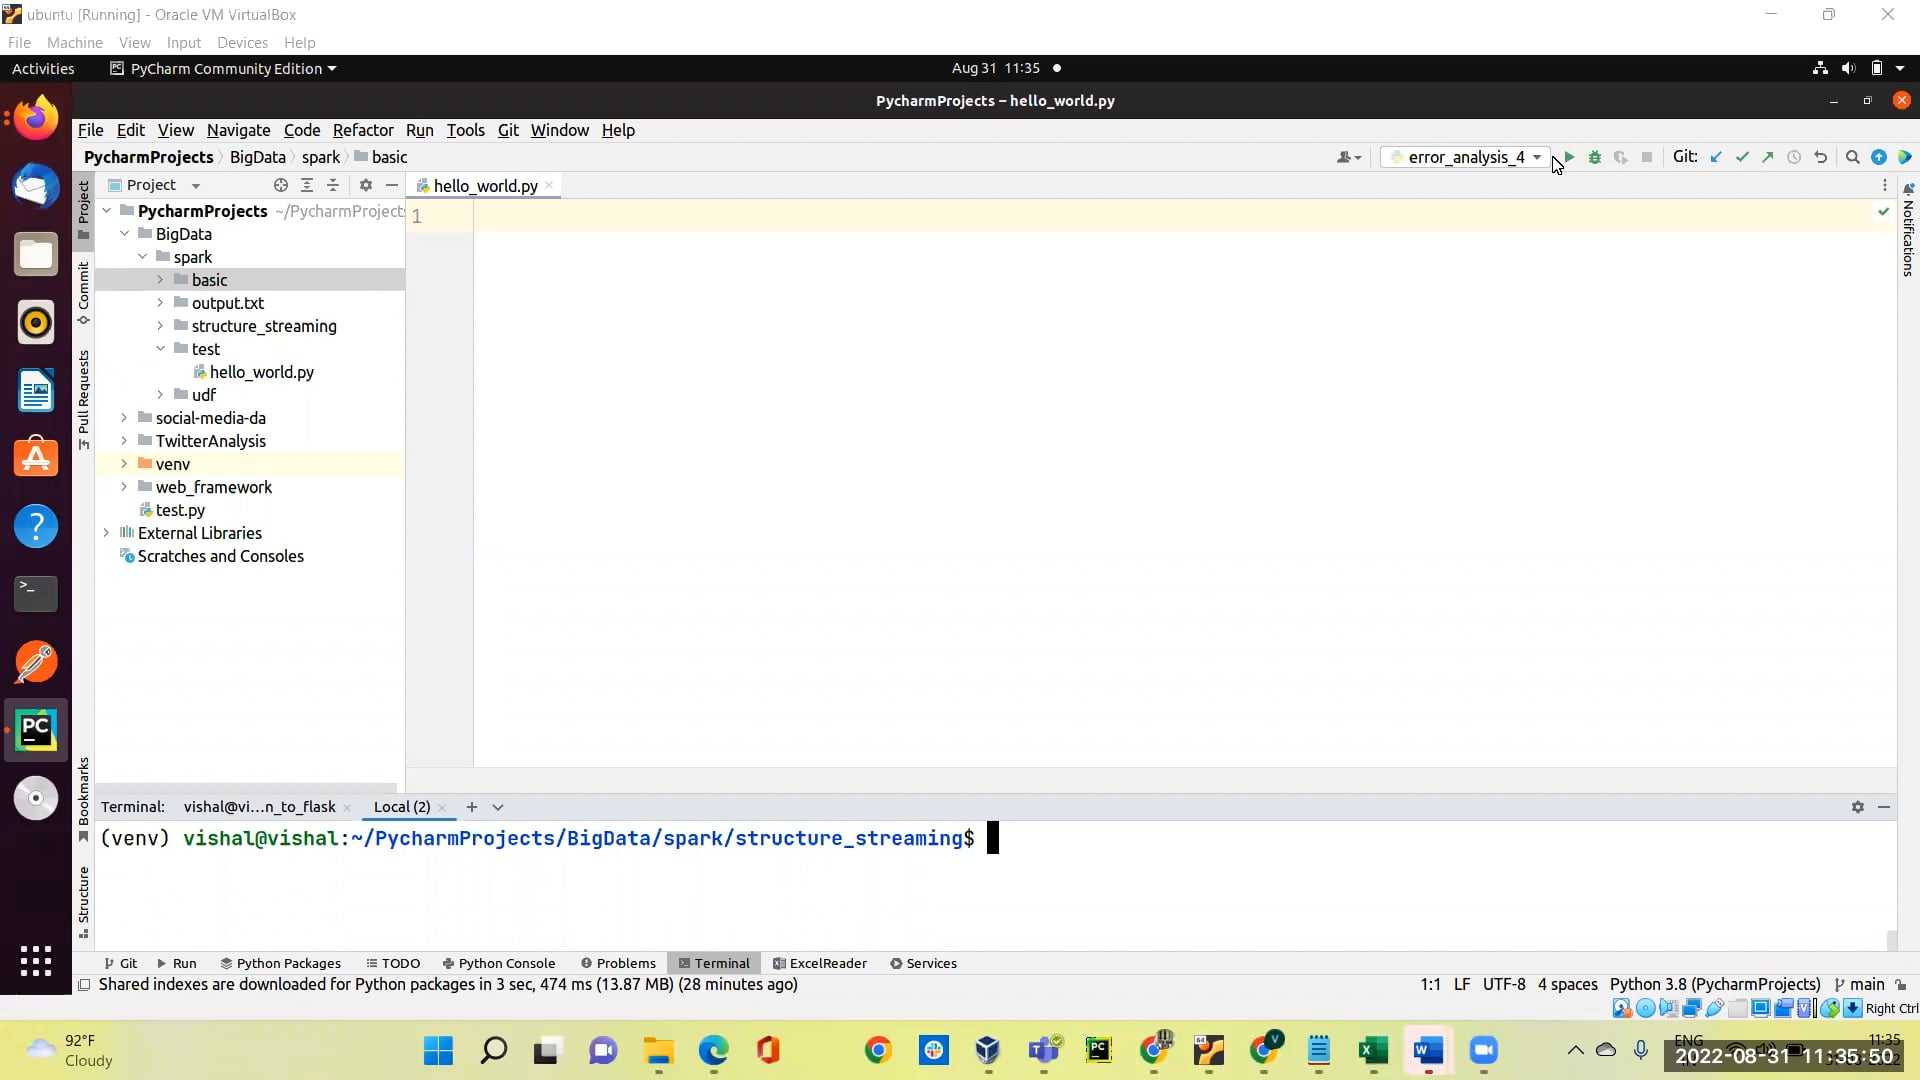Run the error_analysis_4 configuration
This screenshot has height=1080, width=1920.
tap(1569, 157)
